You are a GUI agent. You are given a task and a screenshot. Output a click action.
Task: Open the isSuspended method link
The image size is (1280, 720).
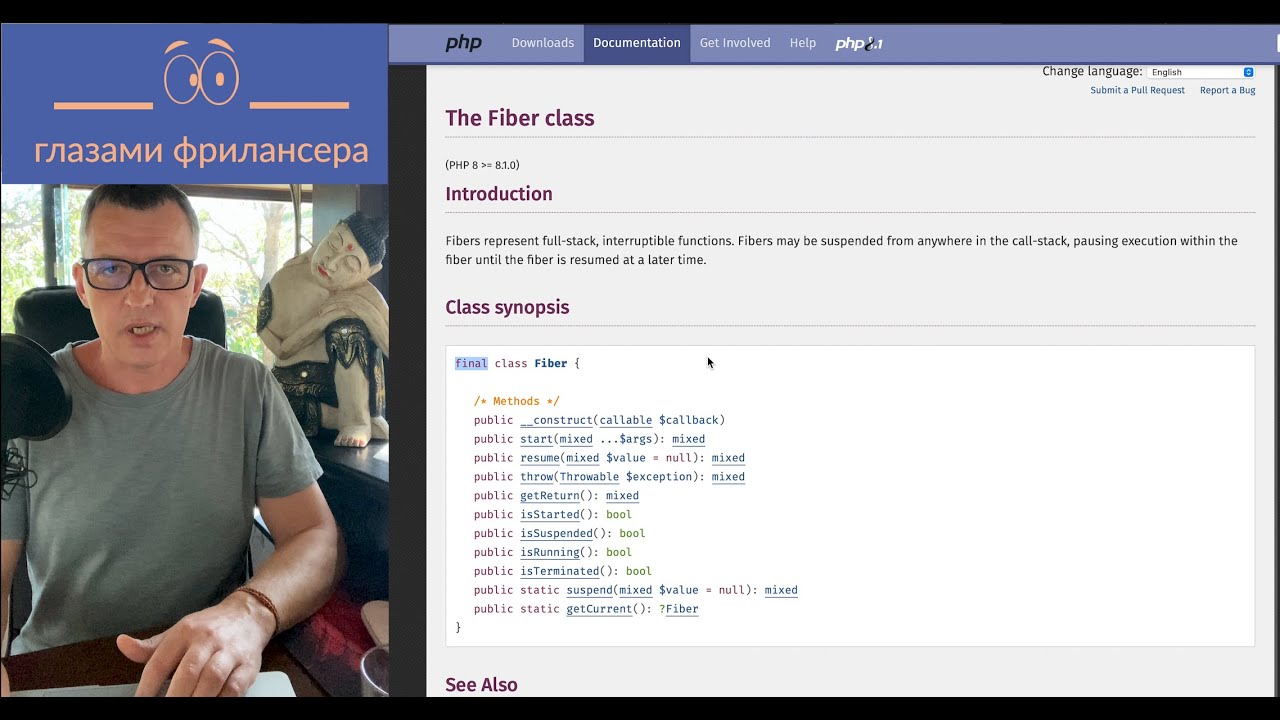coord(556,534)
